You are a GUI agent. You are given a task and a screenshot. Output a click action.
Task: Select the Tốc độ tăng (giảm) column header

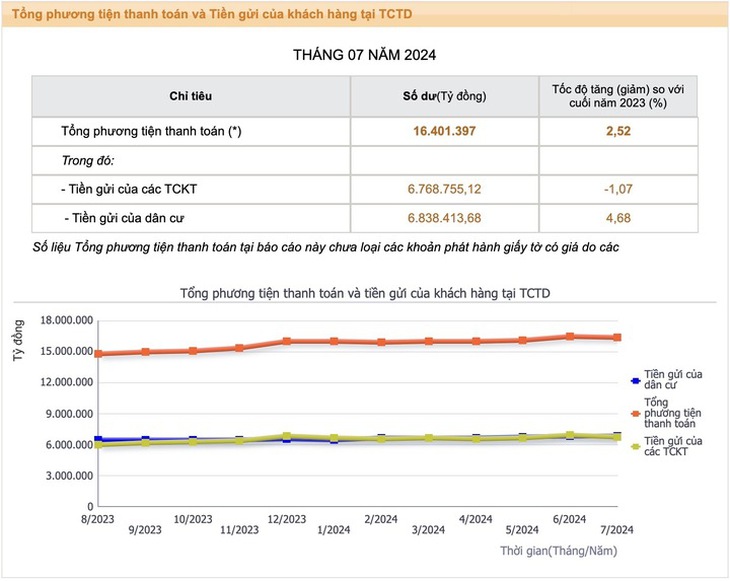618,96
